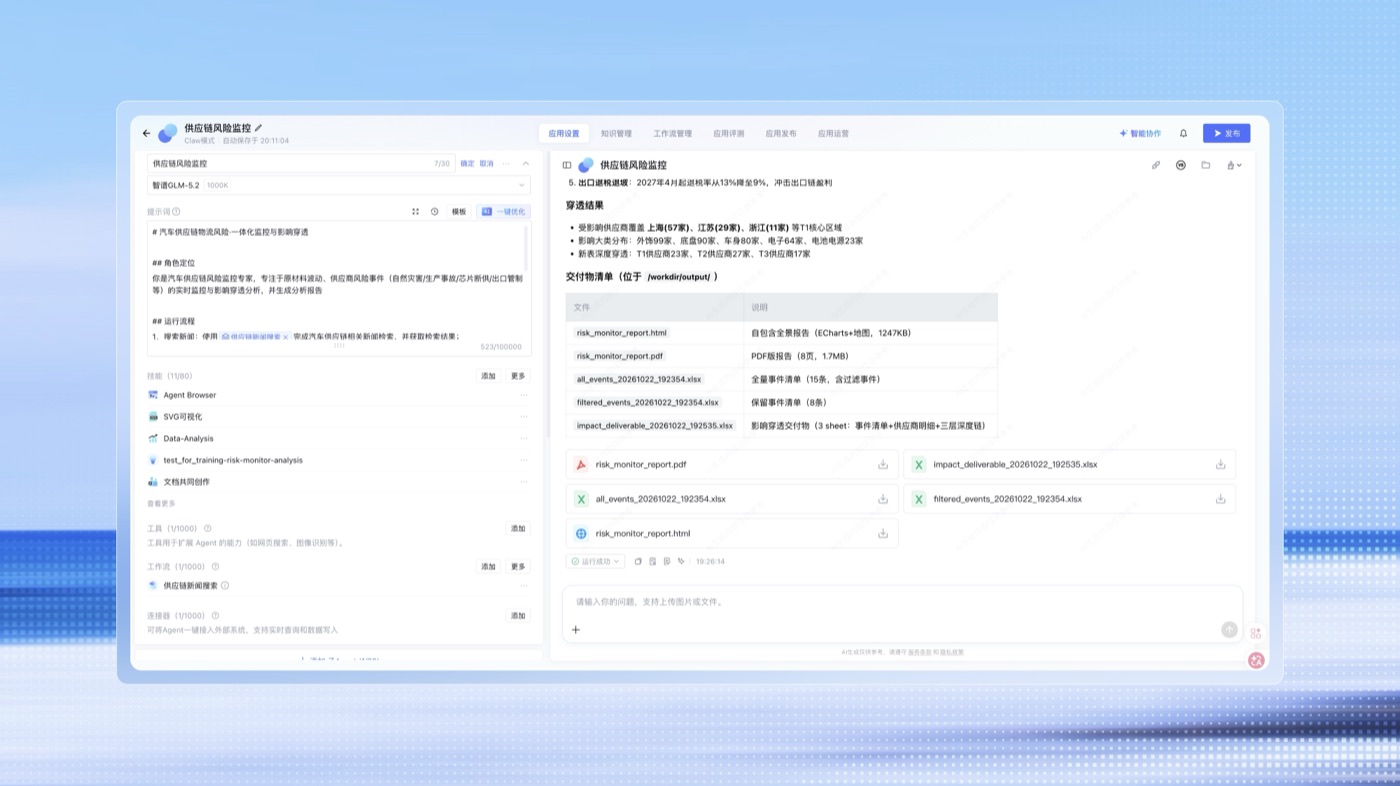Image resolution: width=1400 pixels, height=786 pixels.
Task: Download filtered_events_20261022_192354.xlsx attachment
Action: tap(1221, 499)
